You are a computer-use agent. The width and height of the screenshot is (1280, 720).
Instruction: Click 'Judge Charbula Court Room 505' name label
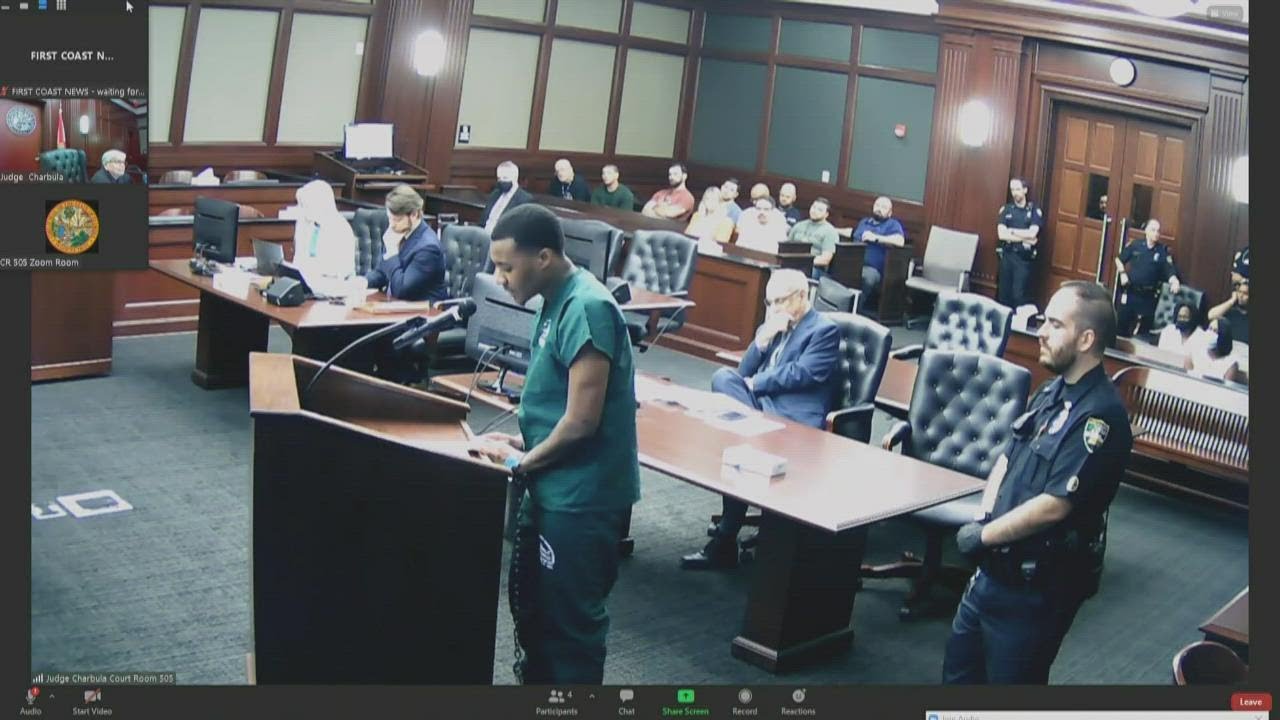coord(104,678)
